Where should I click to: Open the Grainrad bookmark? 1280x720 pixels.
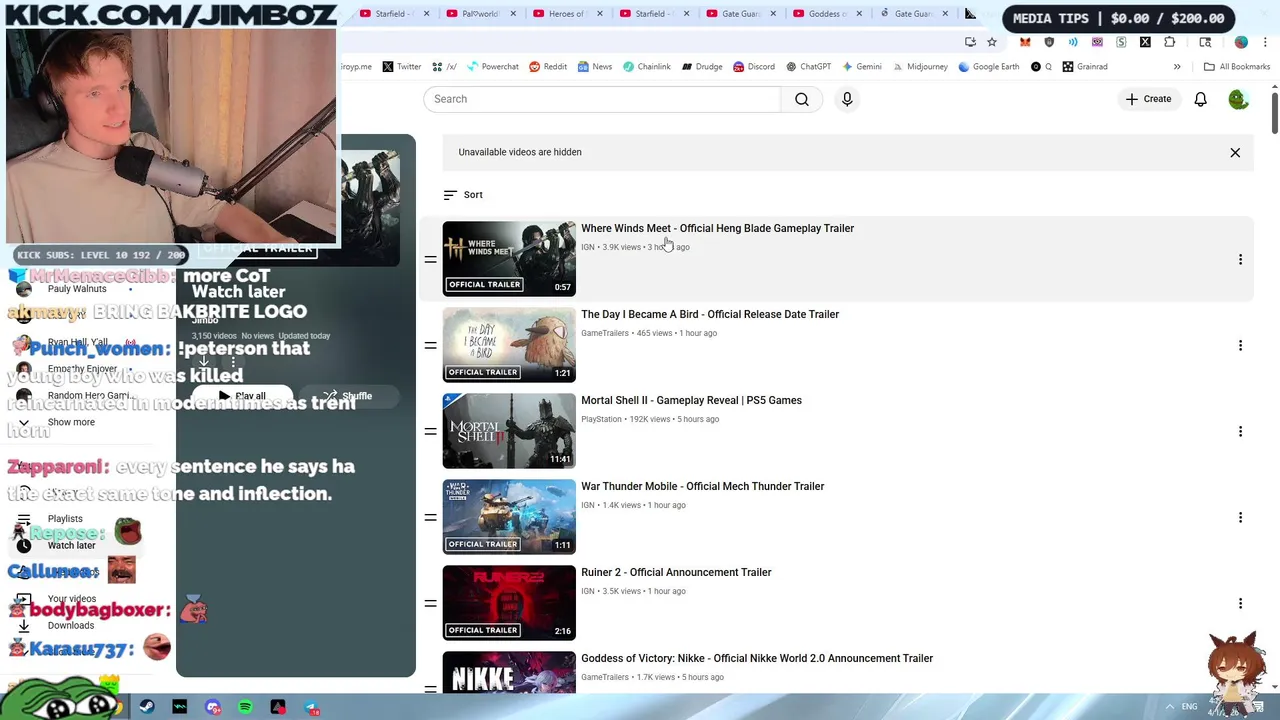[1085, 67]
